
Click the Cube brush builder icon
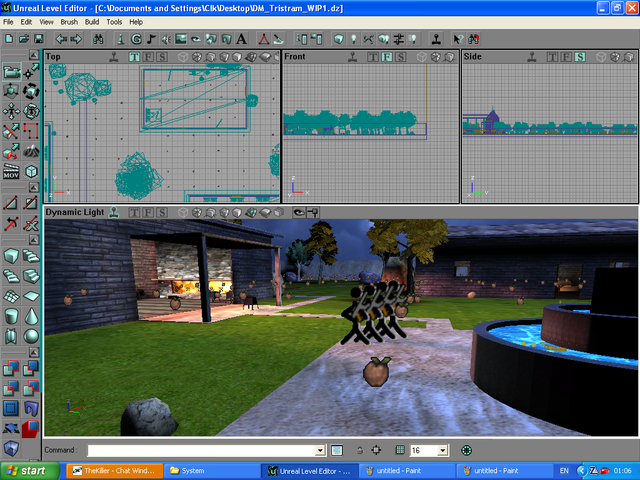(11, 254)
